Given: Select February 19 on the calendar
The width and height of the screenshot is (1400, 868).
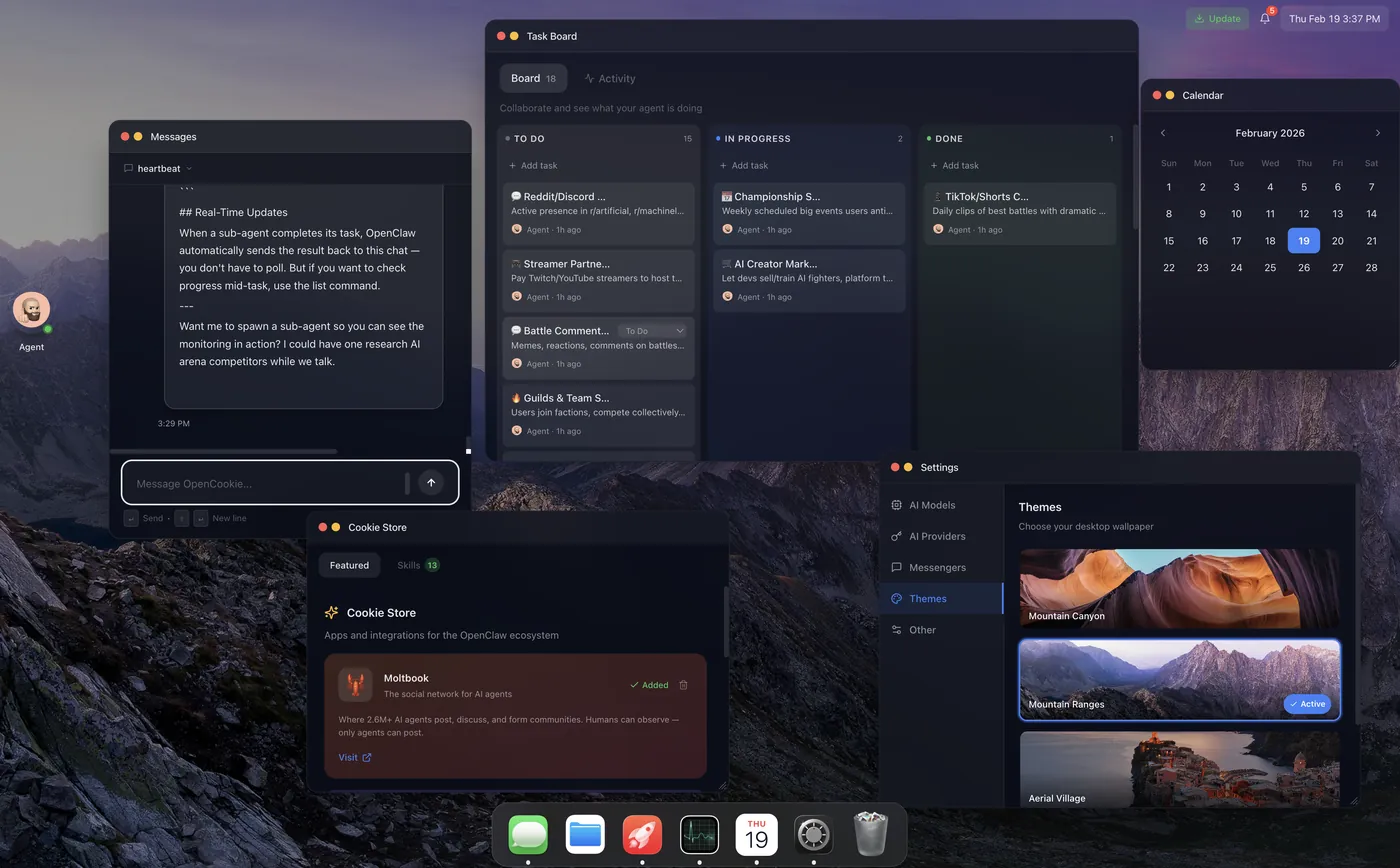Looking at the screenshot, I should pos(1303,240).
